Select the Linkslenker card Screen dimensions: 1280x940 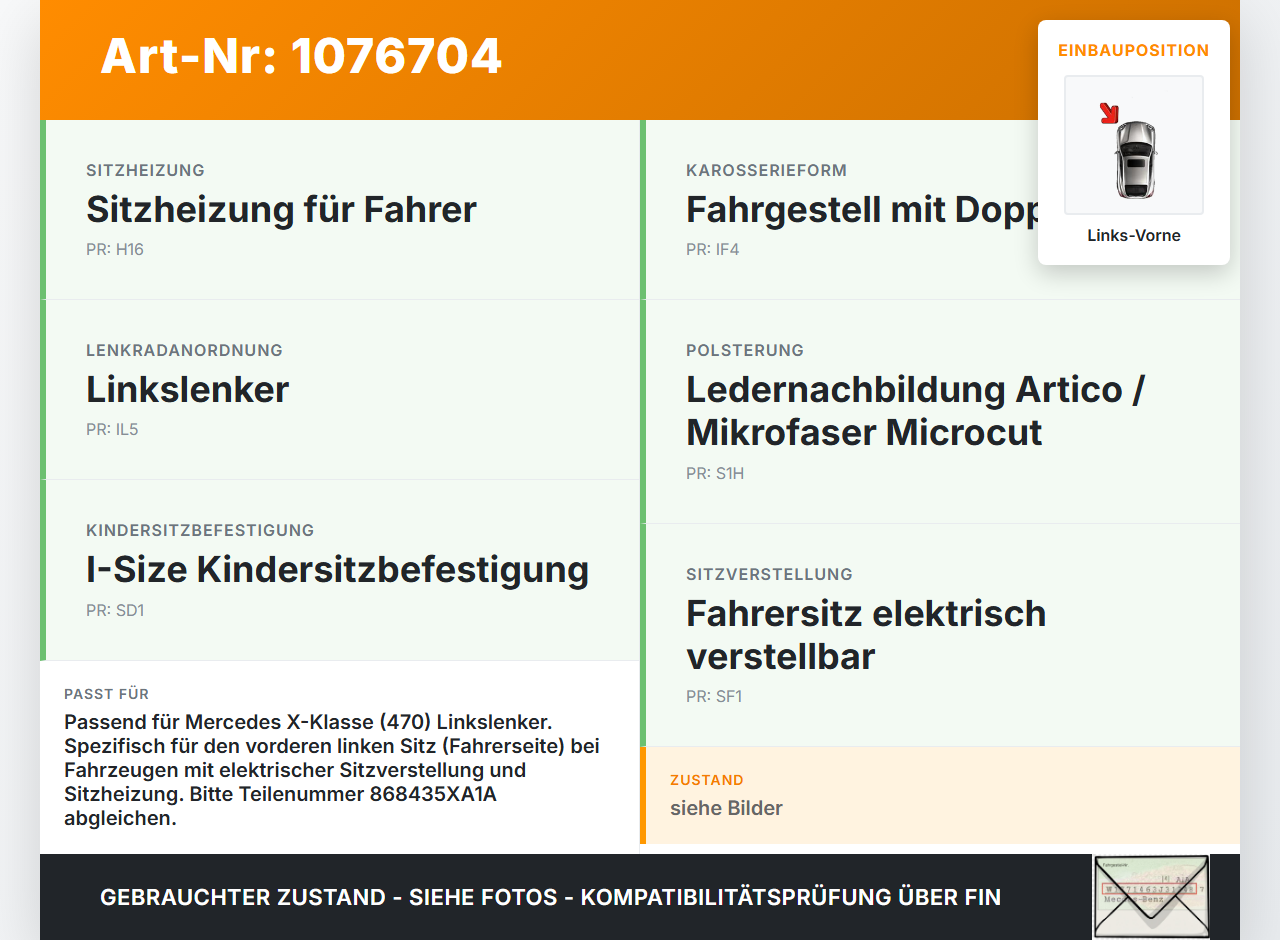click(340, 390)
